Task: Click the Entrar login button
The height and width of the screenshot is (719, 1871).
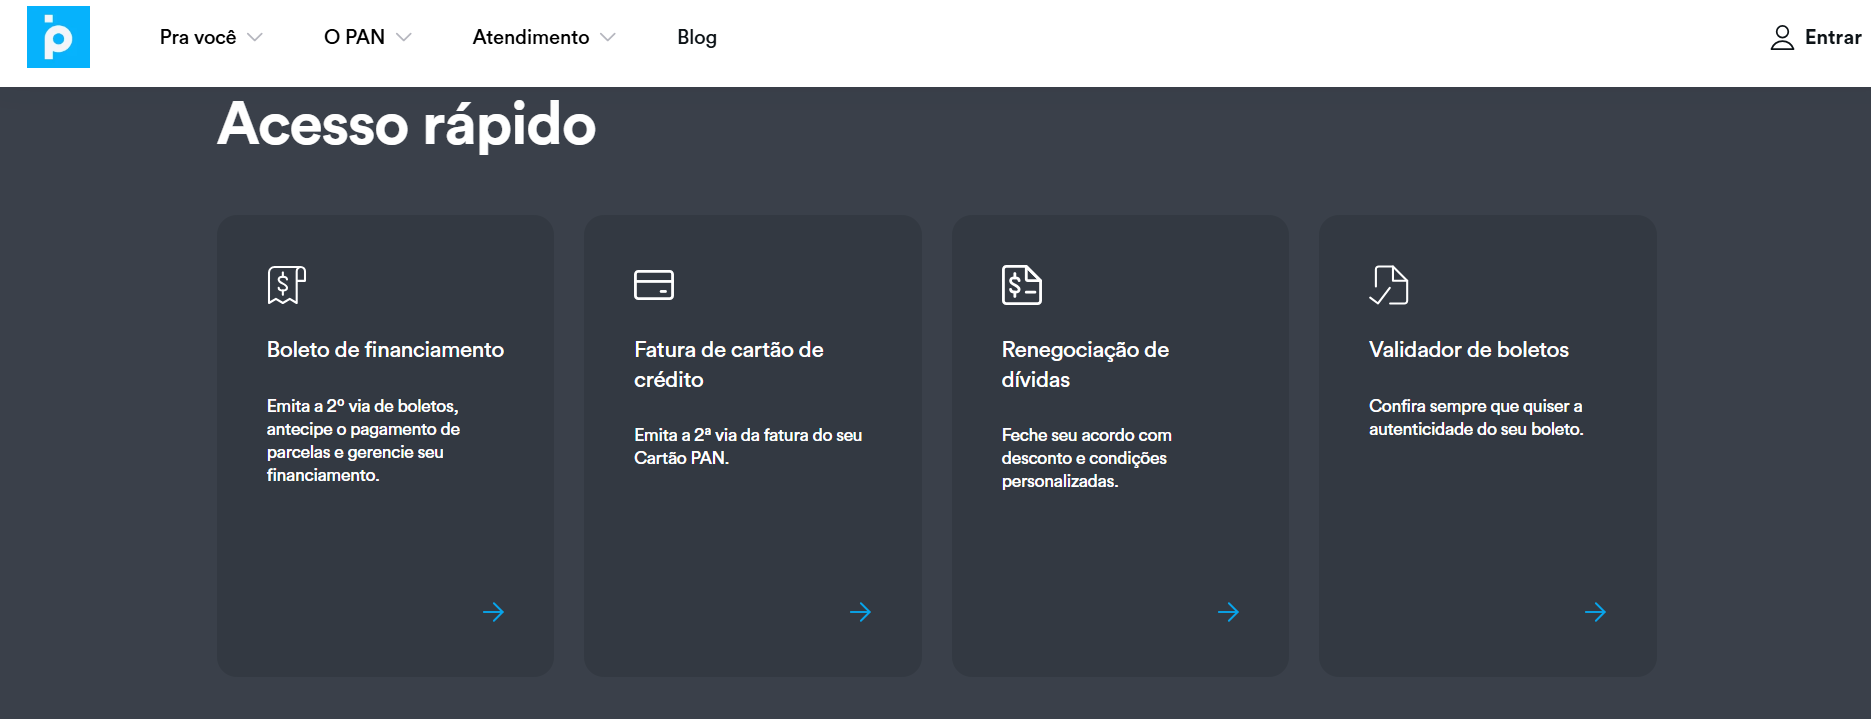Action: point(1832,38)
